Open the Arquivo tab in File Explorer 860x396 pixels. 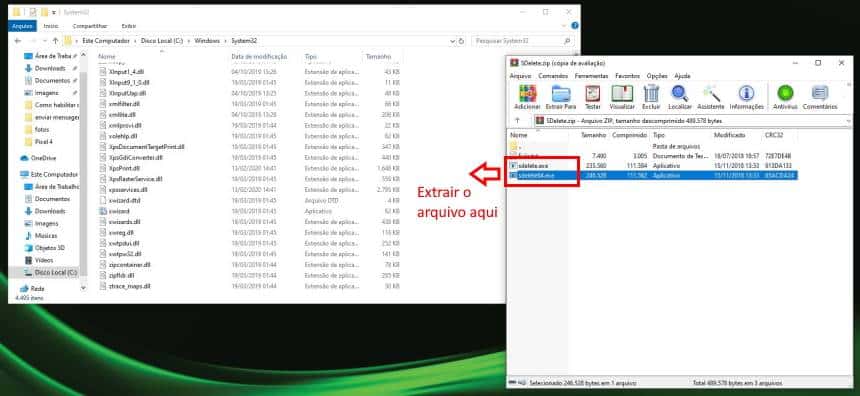22,26
